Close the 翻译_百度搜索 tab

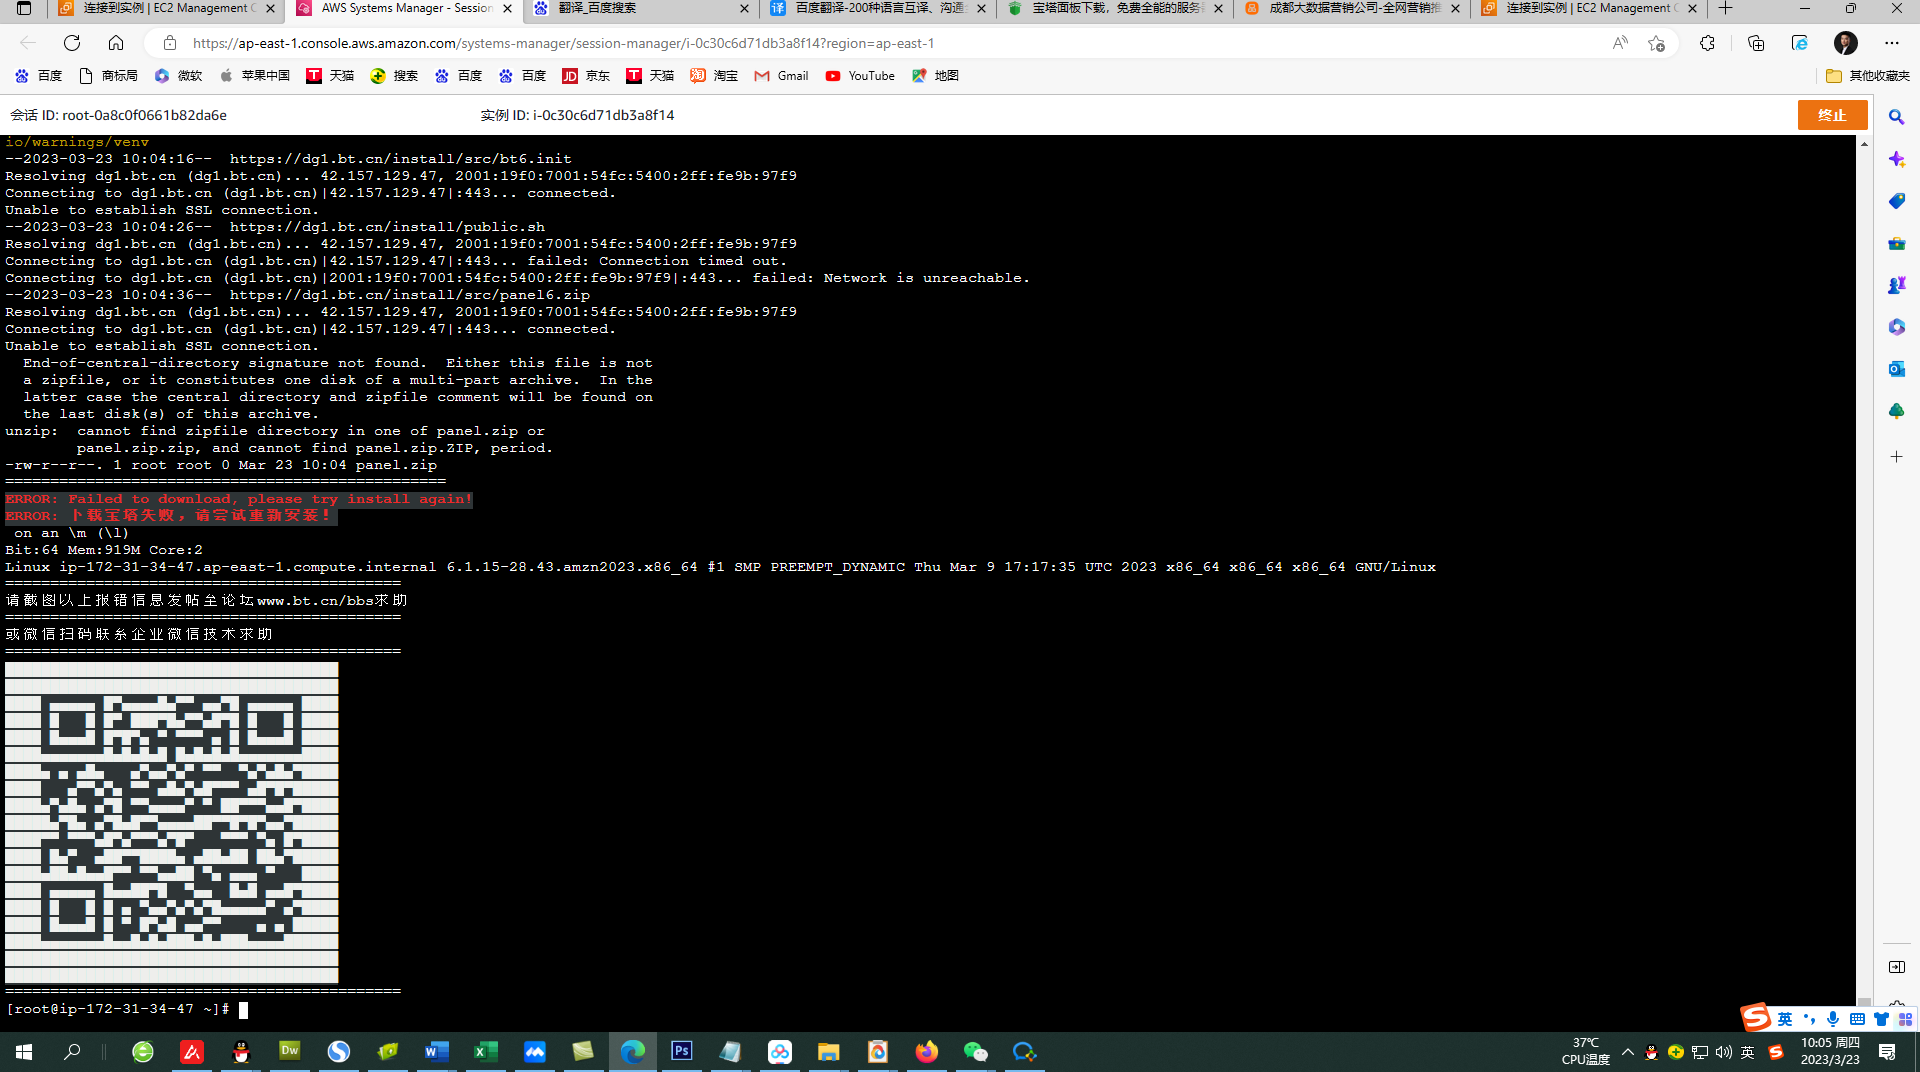[744, 8]
